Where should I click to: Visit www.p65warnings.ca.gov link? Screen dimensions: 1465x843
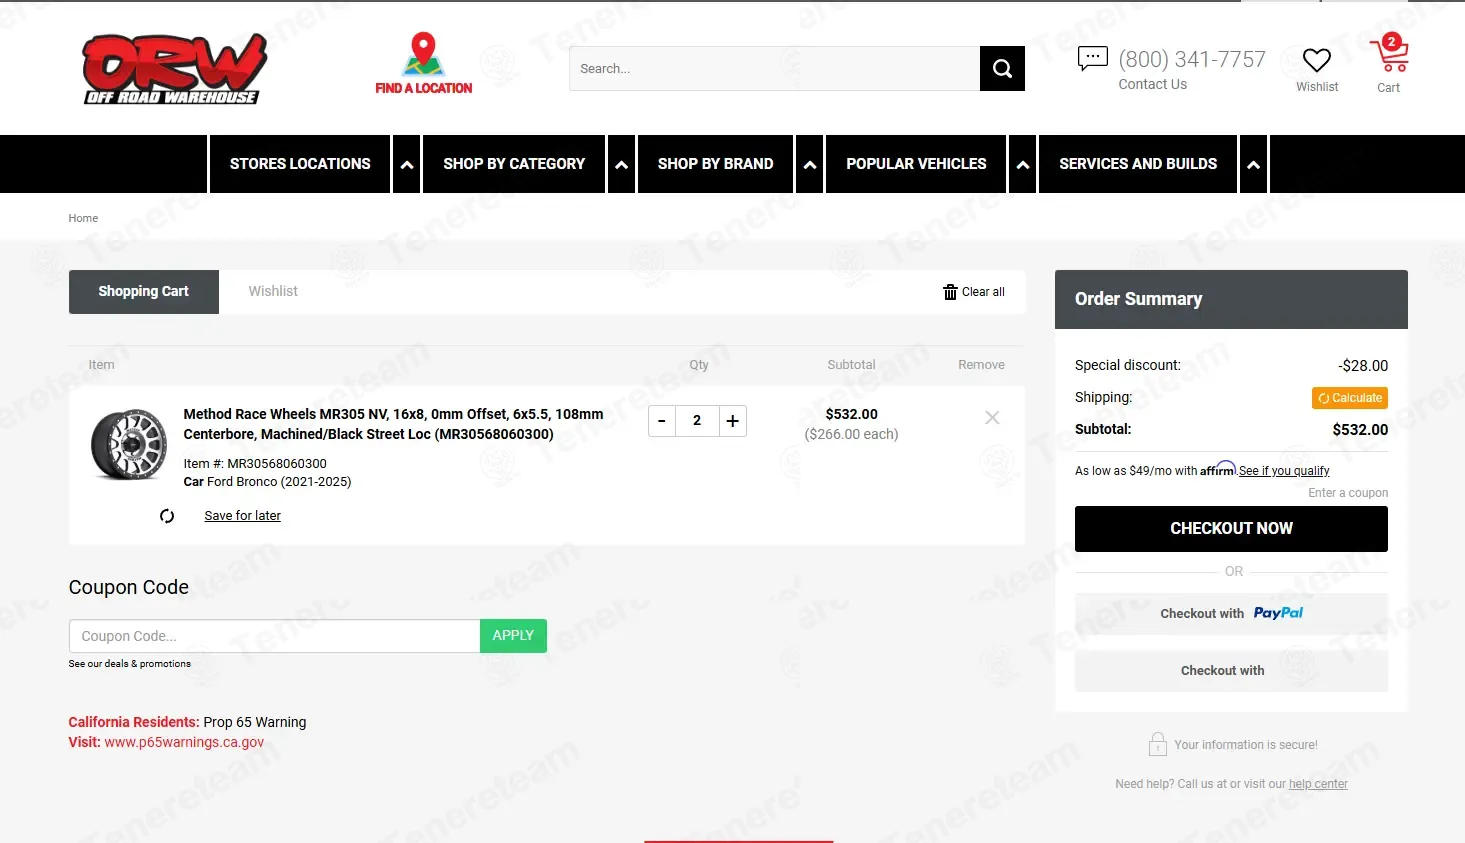coord(184,742)
